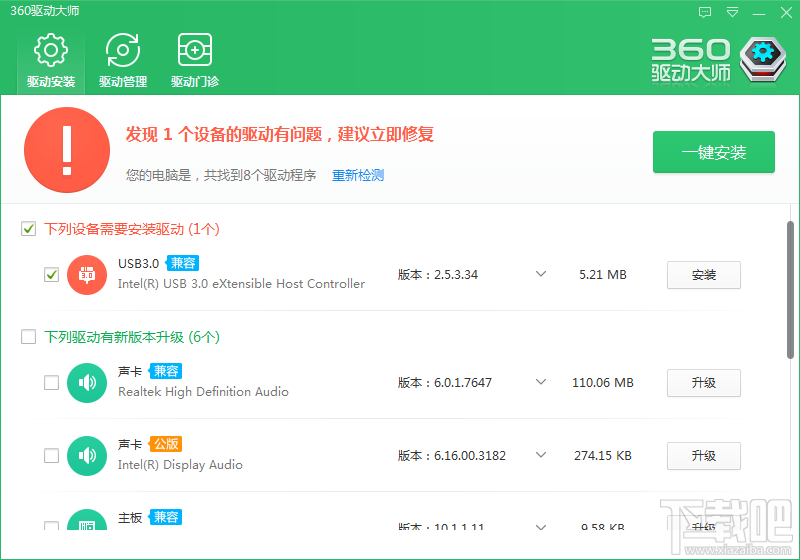The height and width of the screenshot is (560, 800).
Task: Uncheck the USB3.0 driver checkbox
Action: [x=52, y=275]
